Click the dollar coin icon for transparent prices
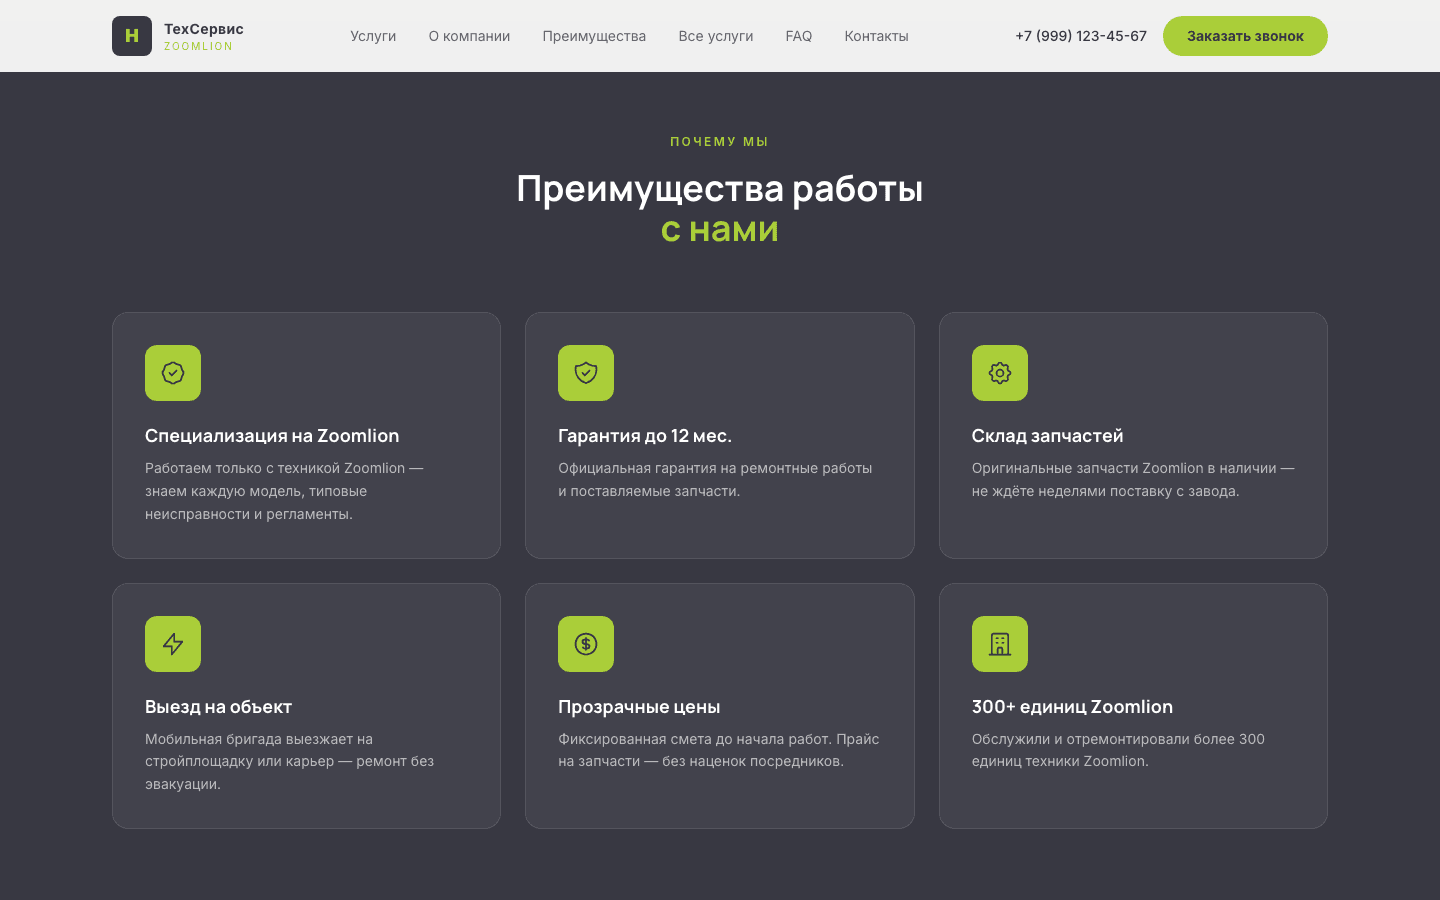 pyautogui.click(x=586, y=644)
